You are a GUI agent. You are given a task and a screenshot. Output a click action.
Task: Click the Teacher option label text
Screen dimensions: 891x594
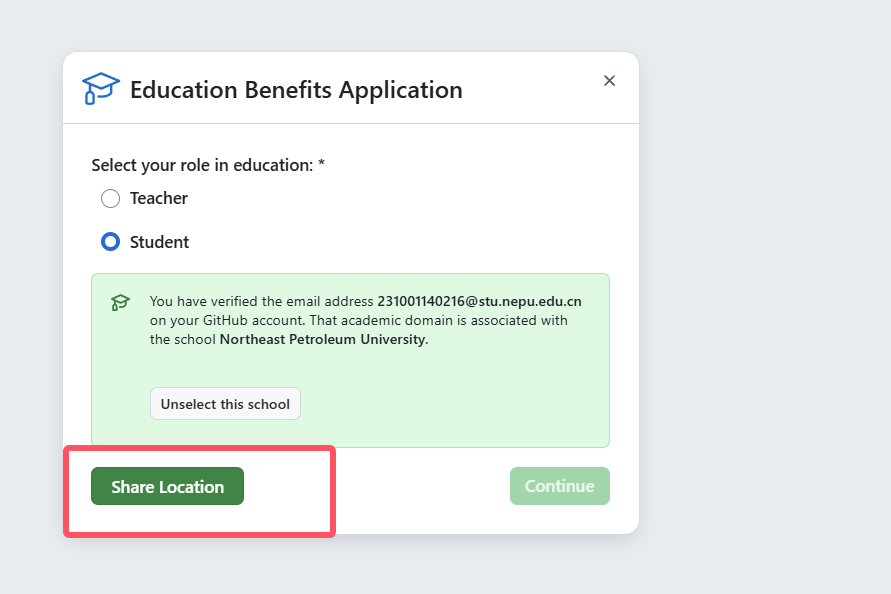pyautogui.click(x=159, y=198)
